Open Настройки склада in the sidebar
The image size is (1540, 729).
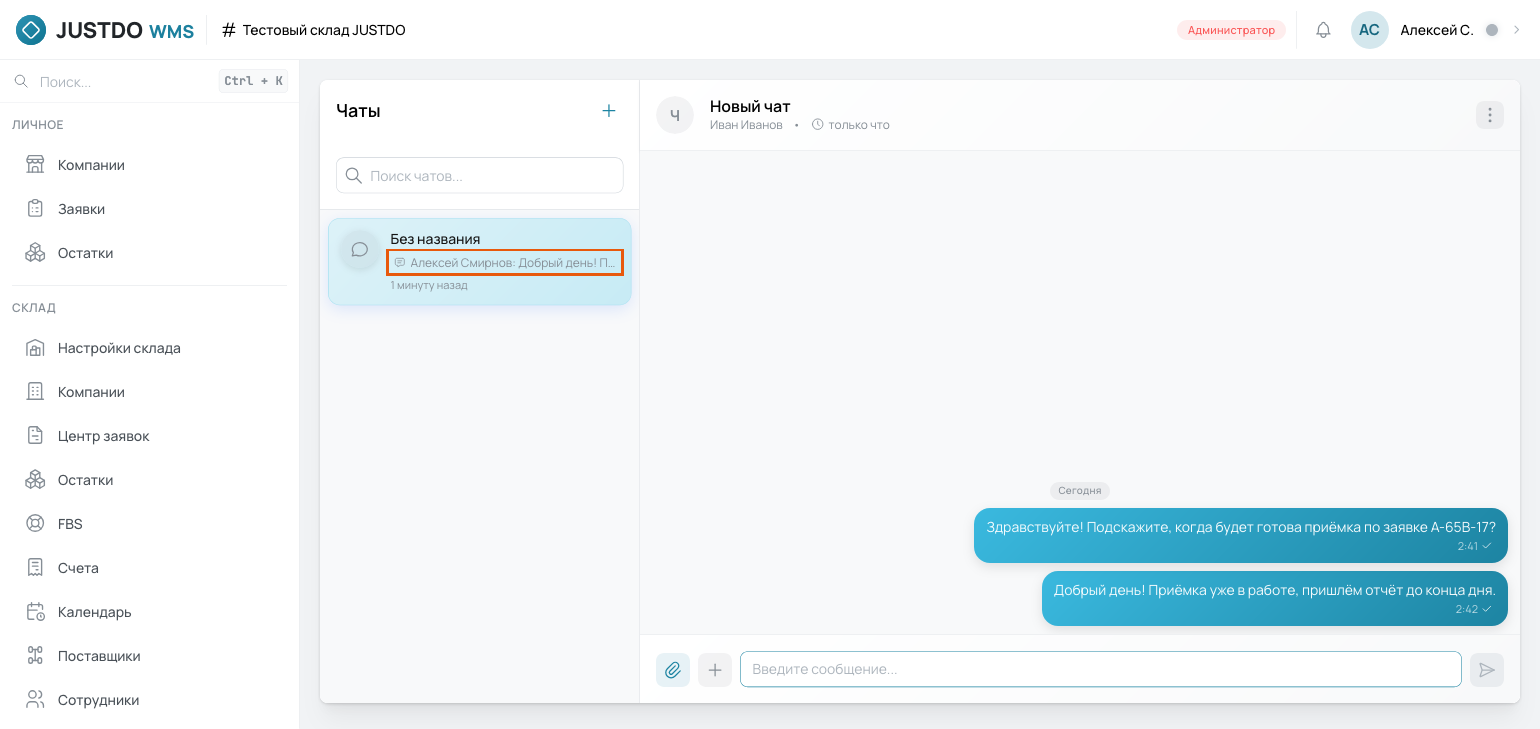pos(149,348)
